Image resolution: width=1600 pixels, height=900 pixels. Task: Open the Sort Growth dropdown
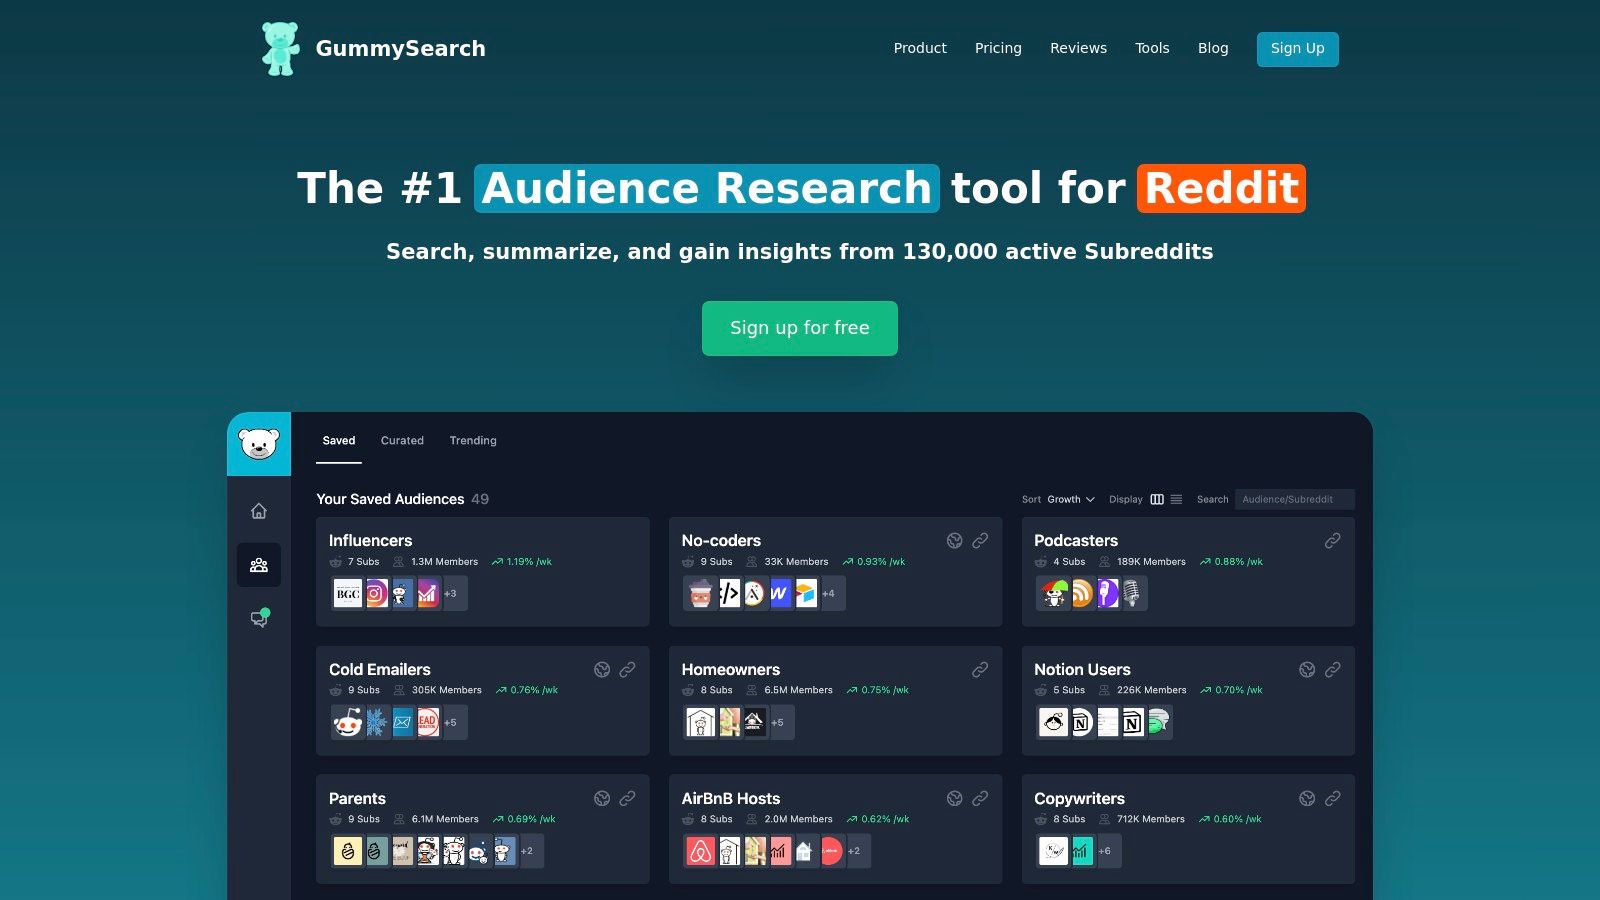click(x=1070, y=498)
